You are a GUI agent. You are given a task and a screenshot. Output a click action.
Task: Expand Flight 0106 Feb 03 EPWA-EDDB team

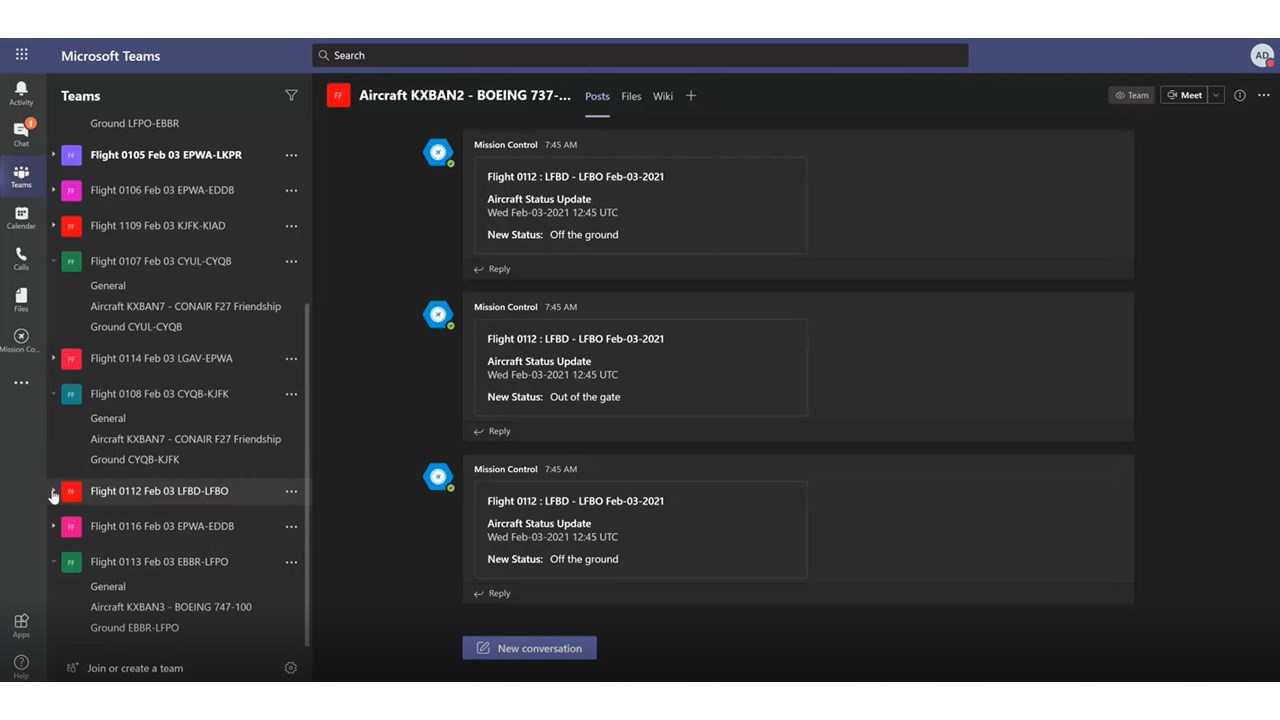(54, 190)
